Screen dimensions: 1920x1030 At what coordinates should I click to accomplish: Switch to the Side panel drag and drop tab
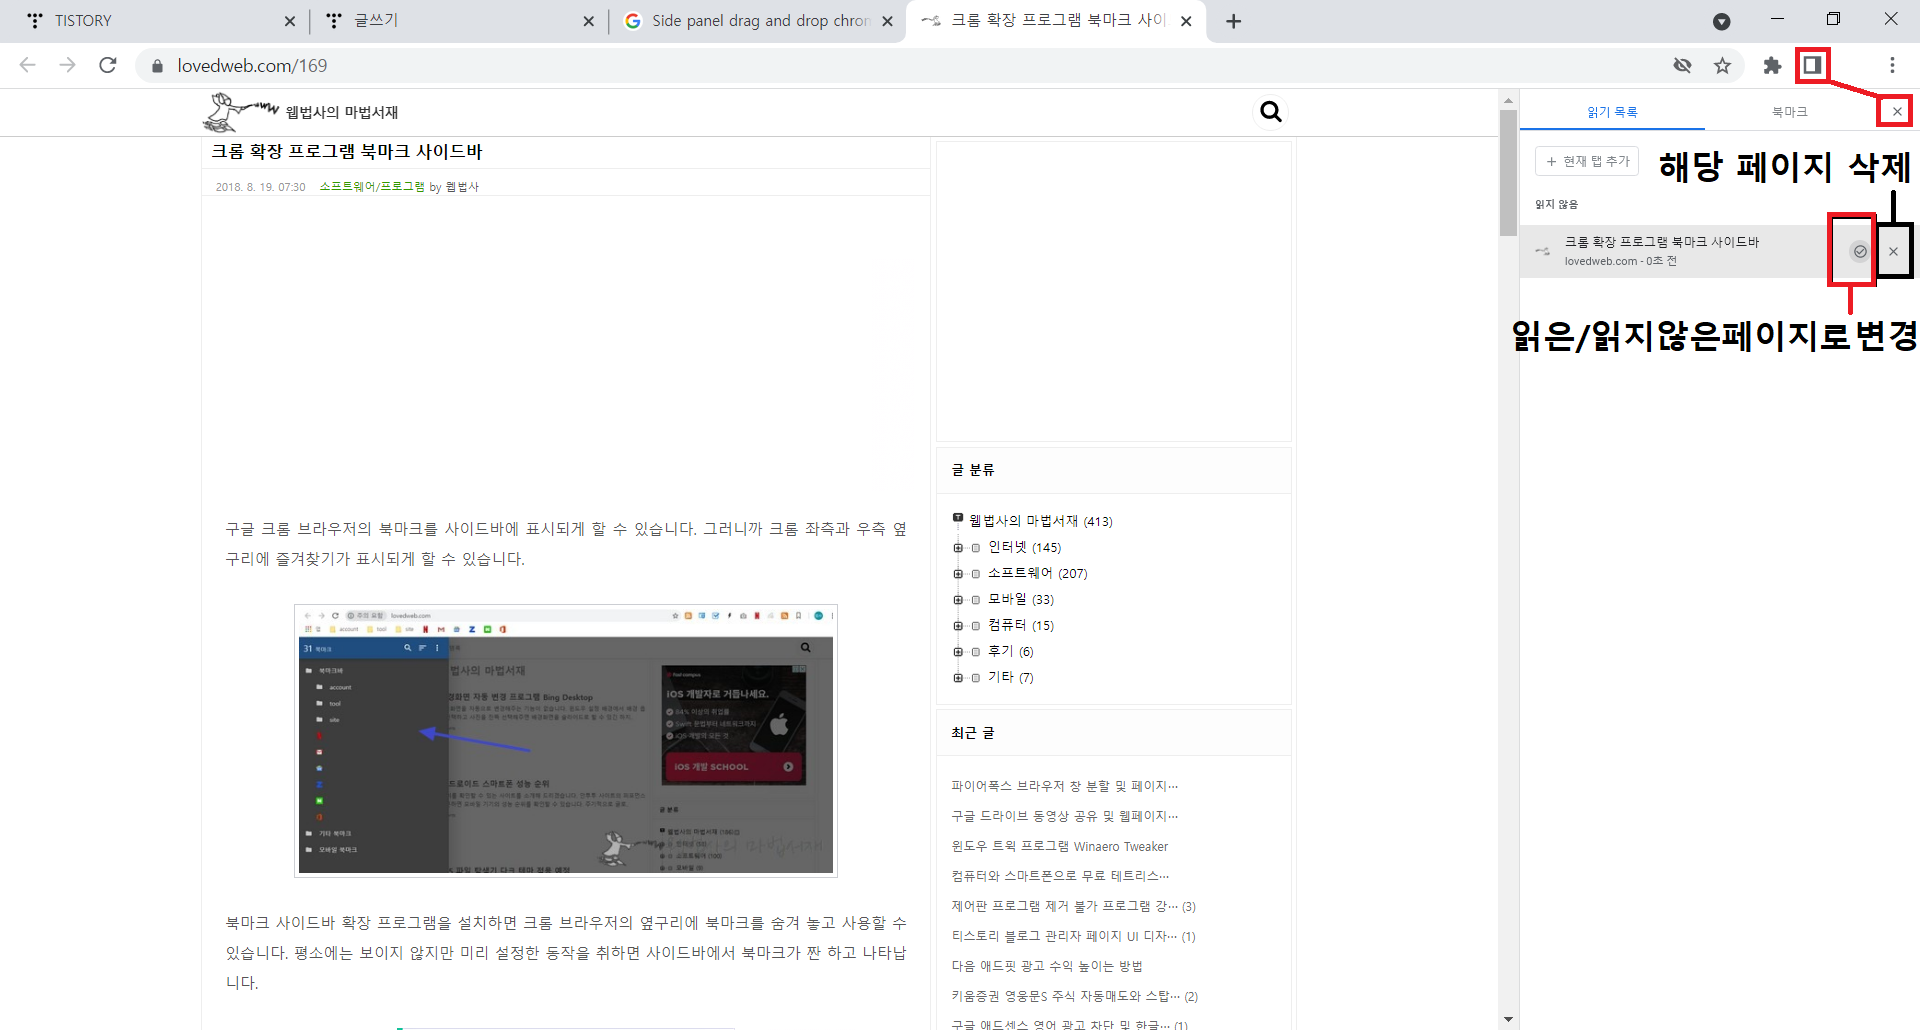click(756, 21)
